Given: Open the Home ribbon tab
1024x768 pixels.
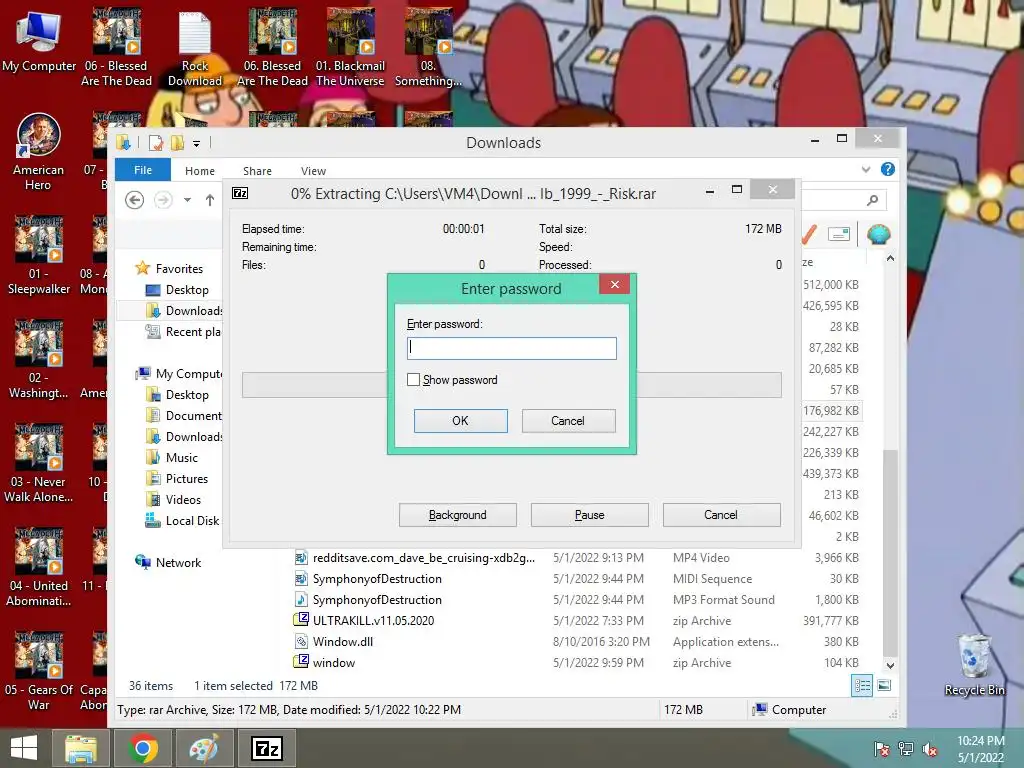Looking at the screenshot, I should 200,170.
